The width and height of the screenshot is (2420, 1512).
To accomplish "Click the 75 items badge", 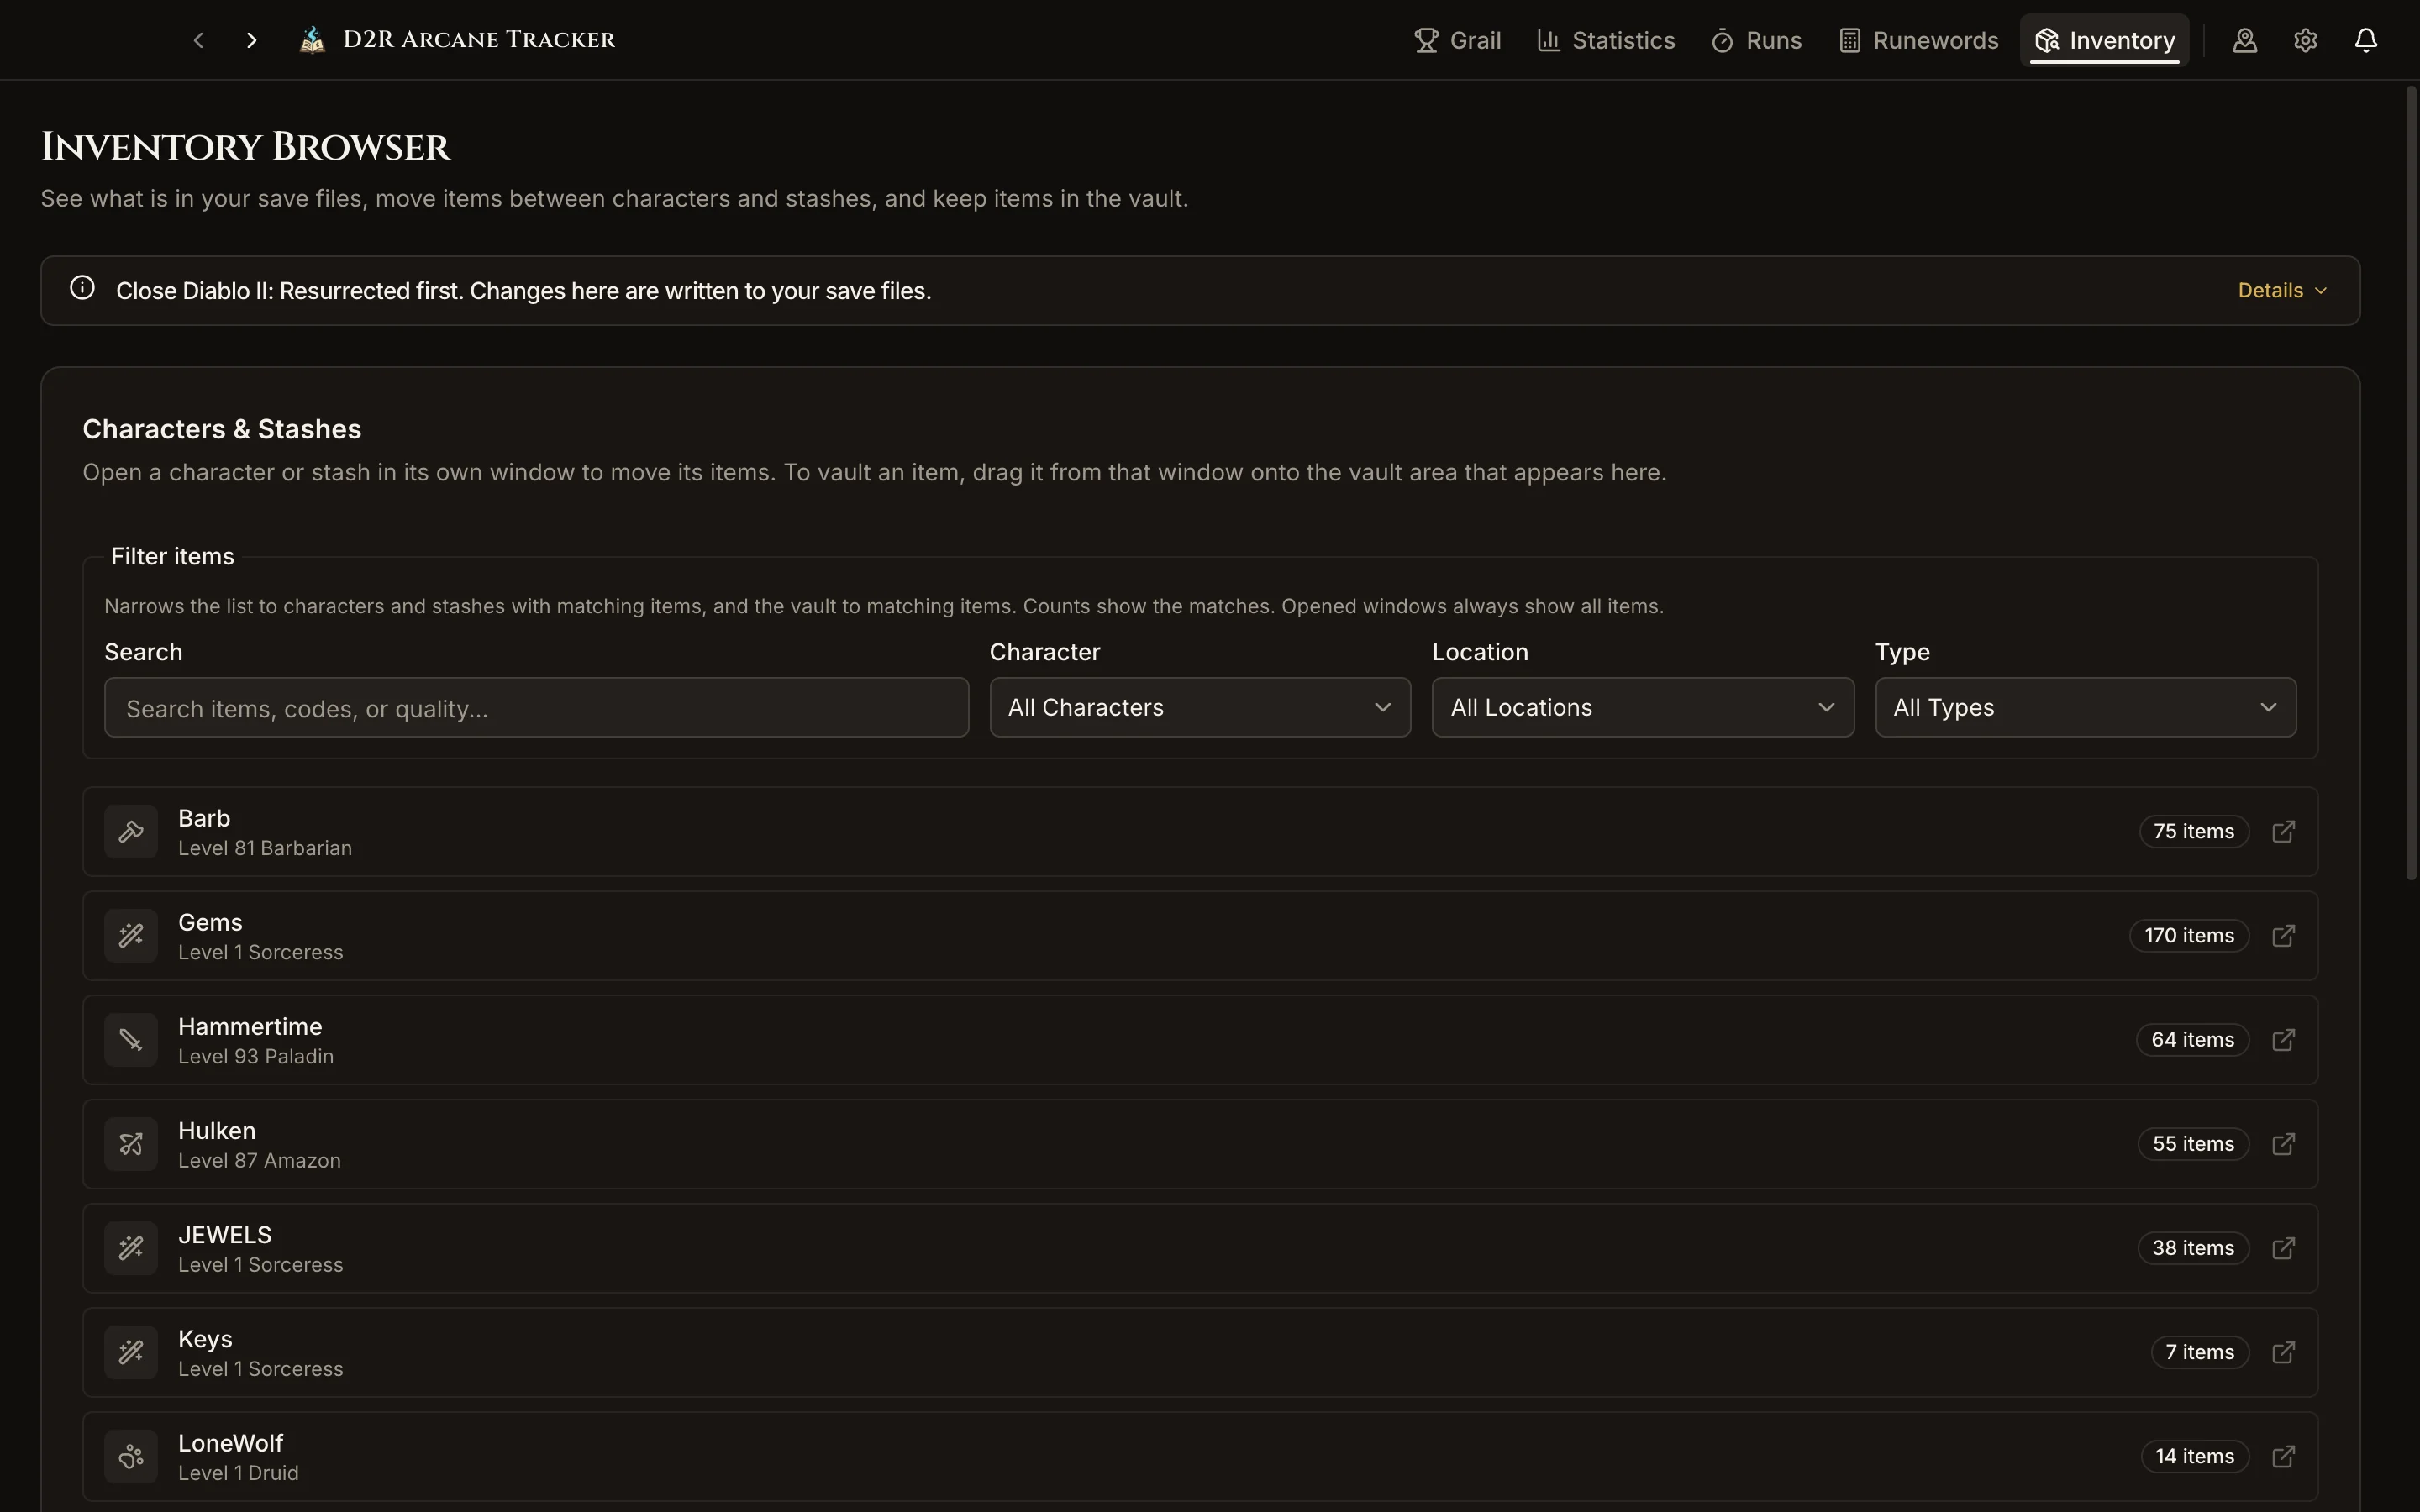I will (2194, 832).
